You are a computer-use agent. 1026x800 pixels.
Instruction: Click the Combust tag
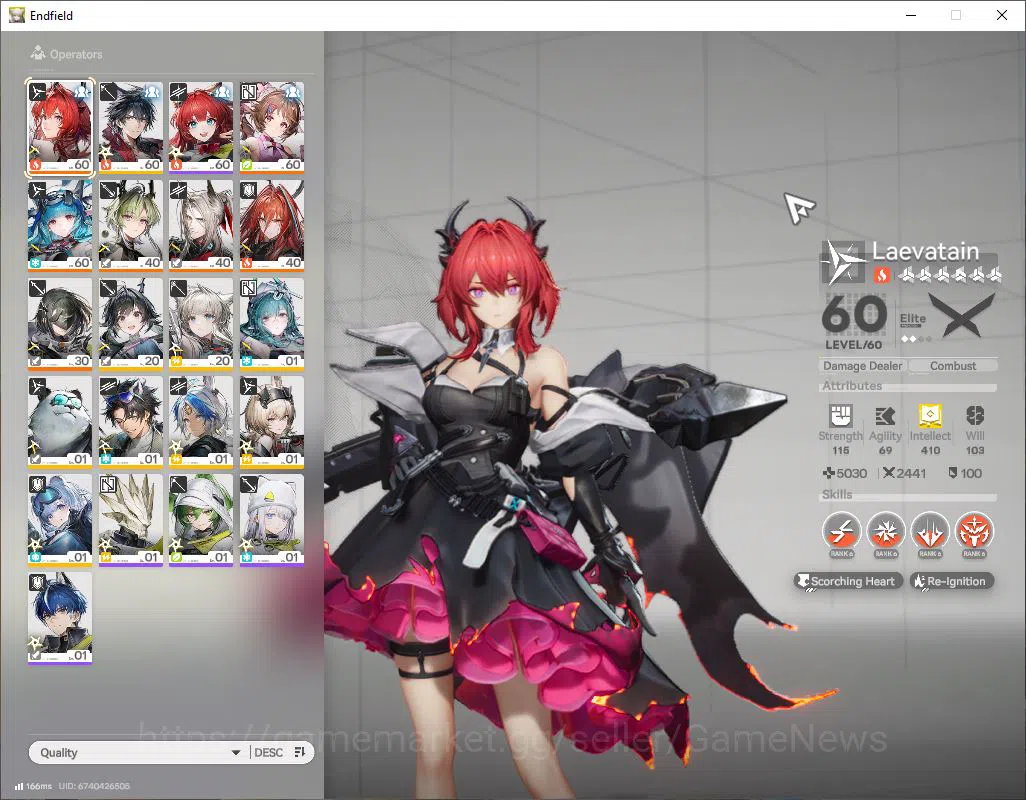(953, 366)
